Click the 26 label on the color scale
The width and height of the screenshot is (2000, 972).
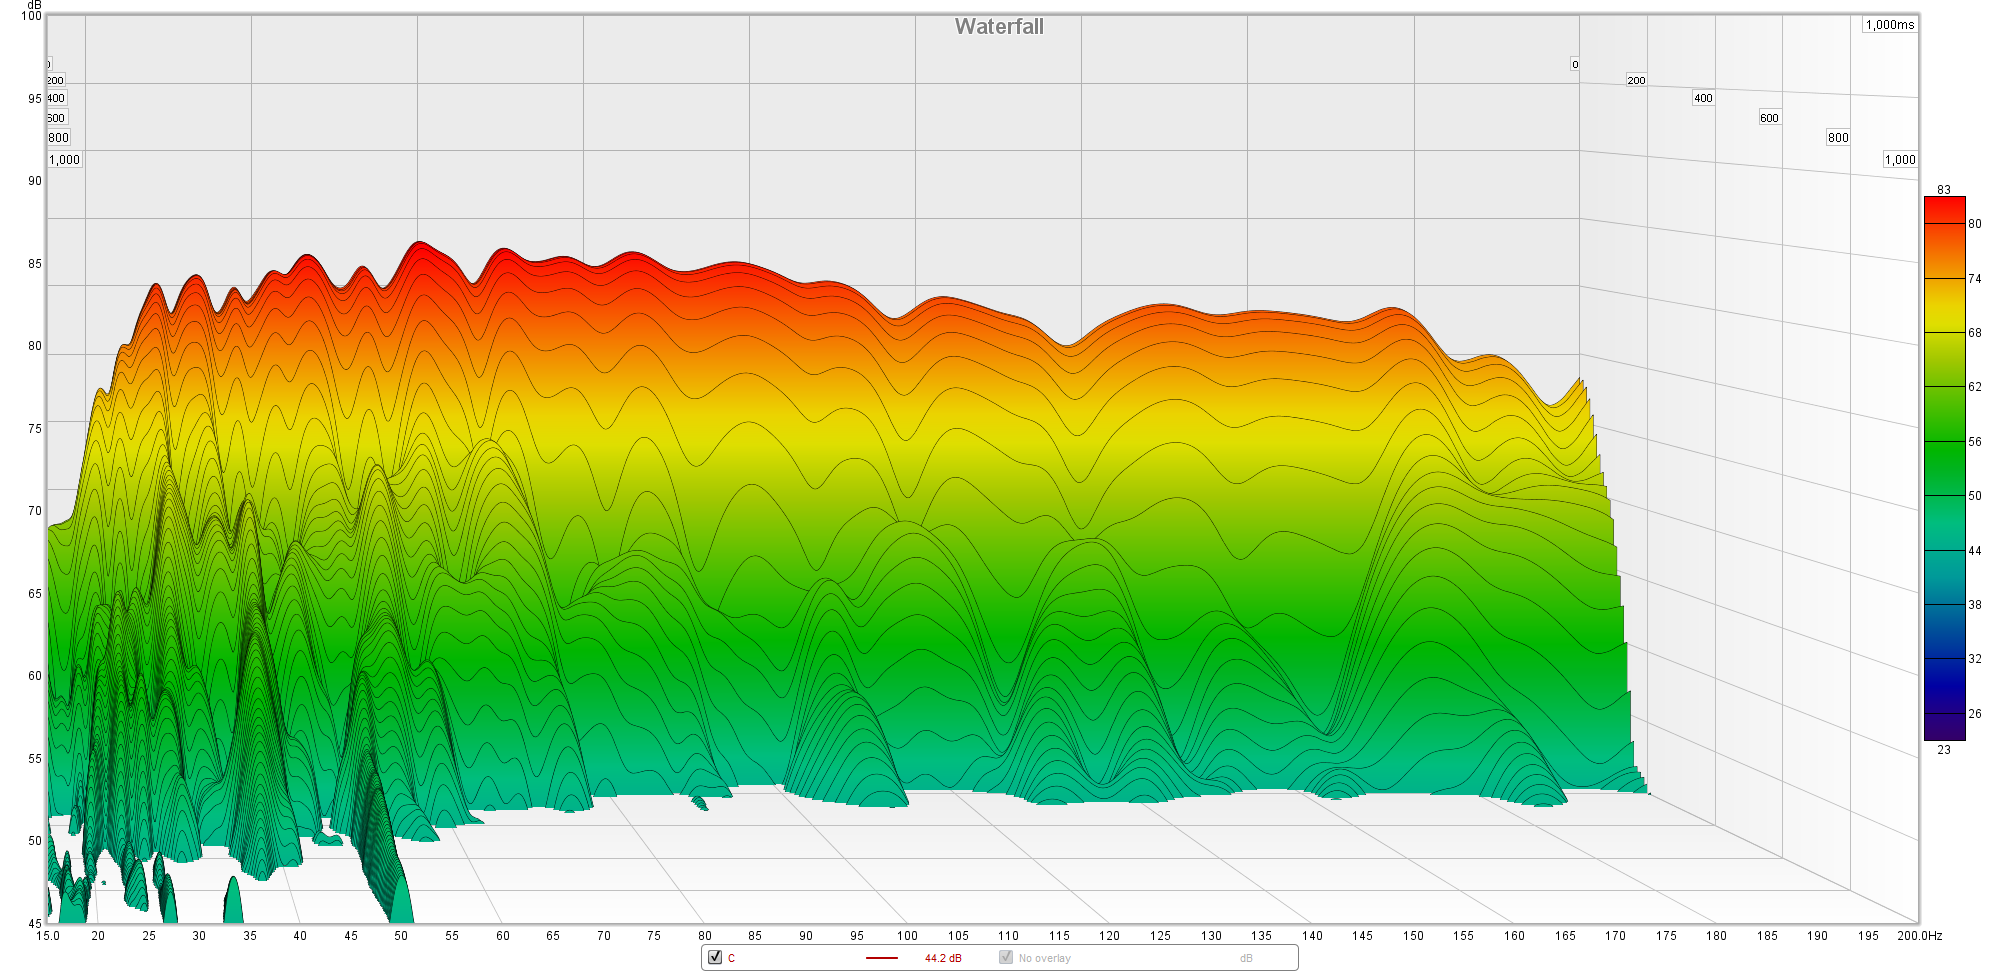[1975, 714]
